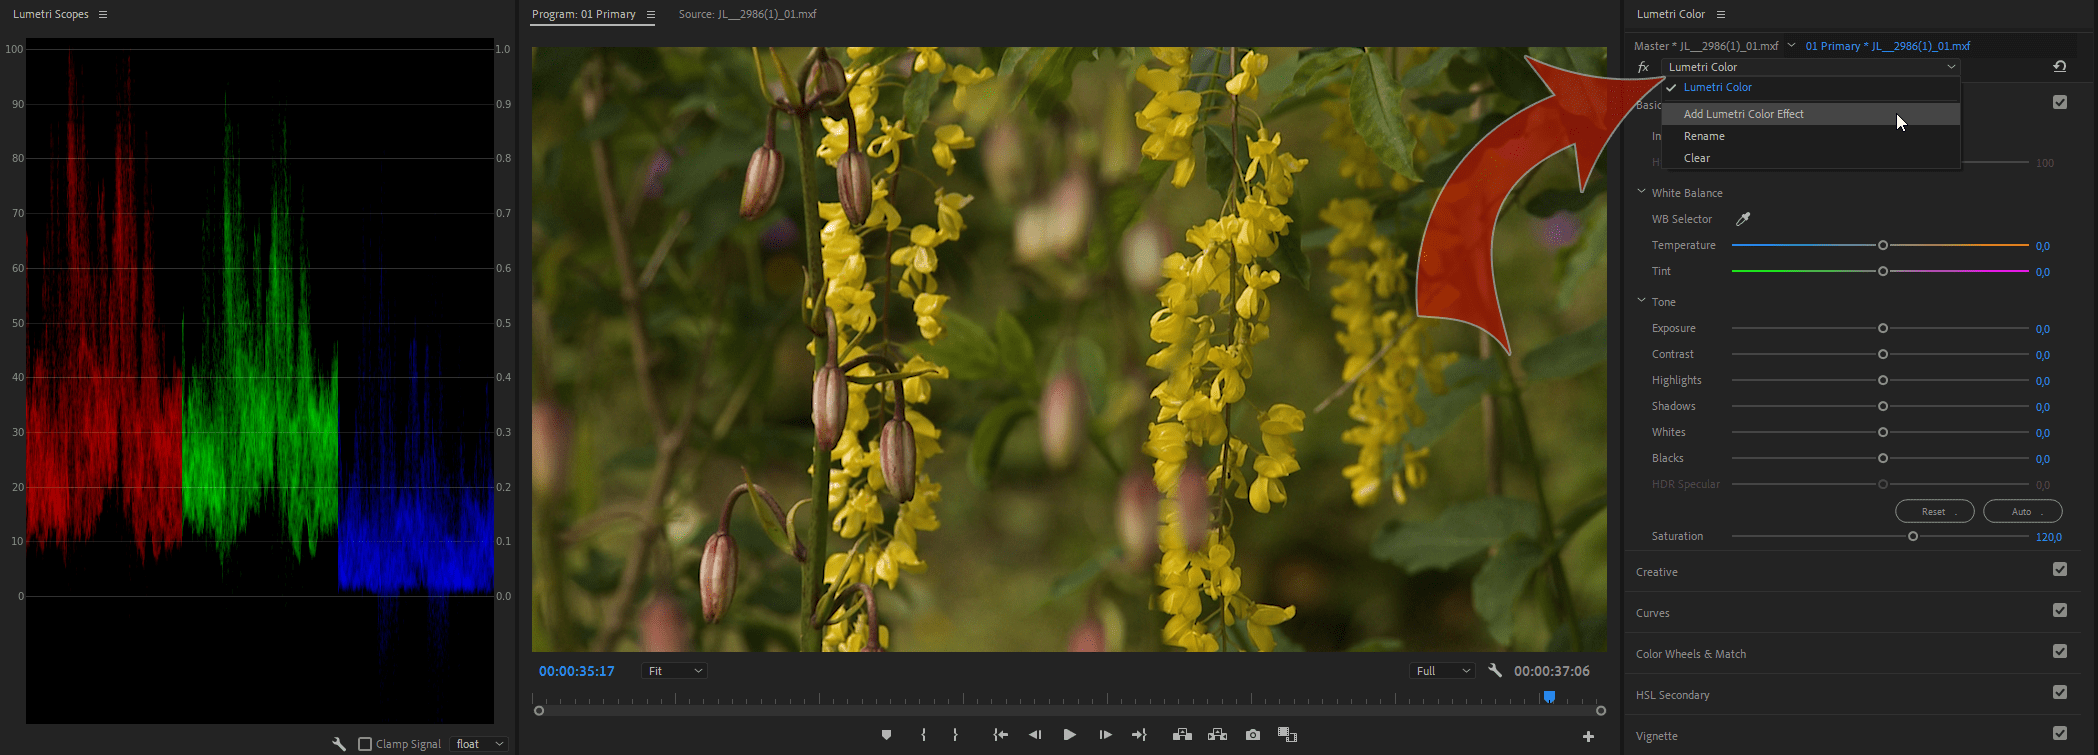Click the Saturation value 120,0

click(x=2049, y=537)
